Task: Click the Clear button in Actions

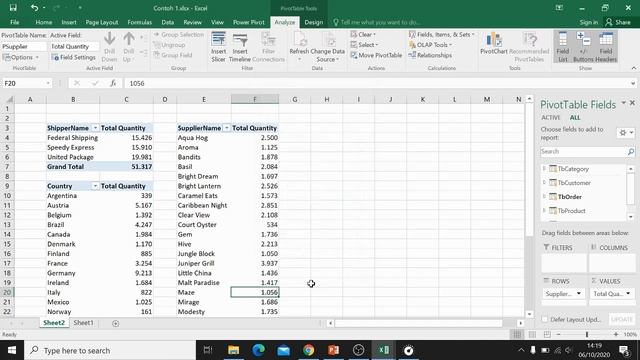Action: click(x=363, y=35)
